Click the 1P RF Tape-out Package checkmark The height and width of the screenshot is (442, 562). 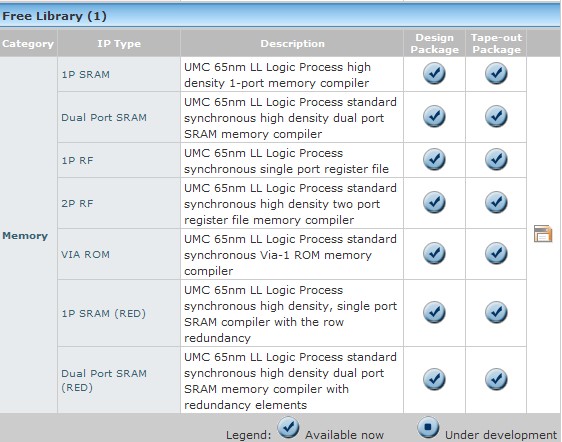pos(496,159)
